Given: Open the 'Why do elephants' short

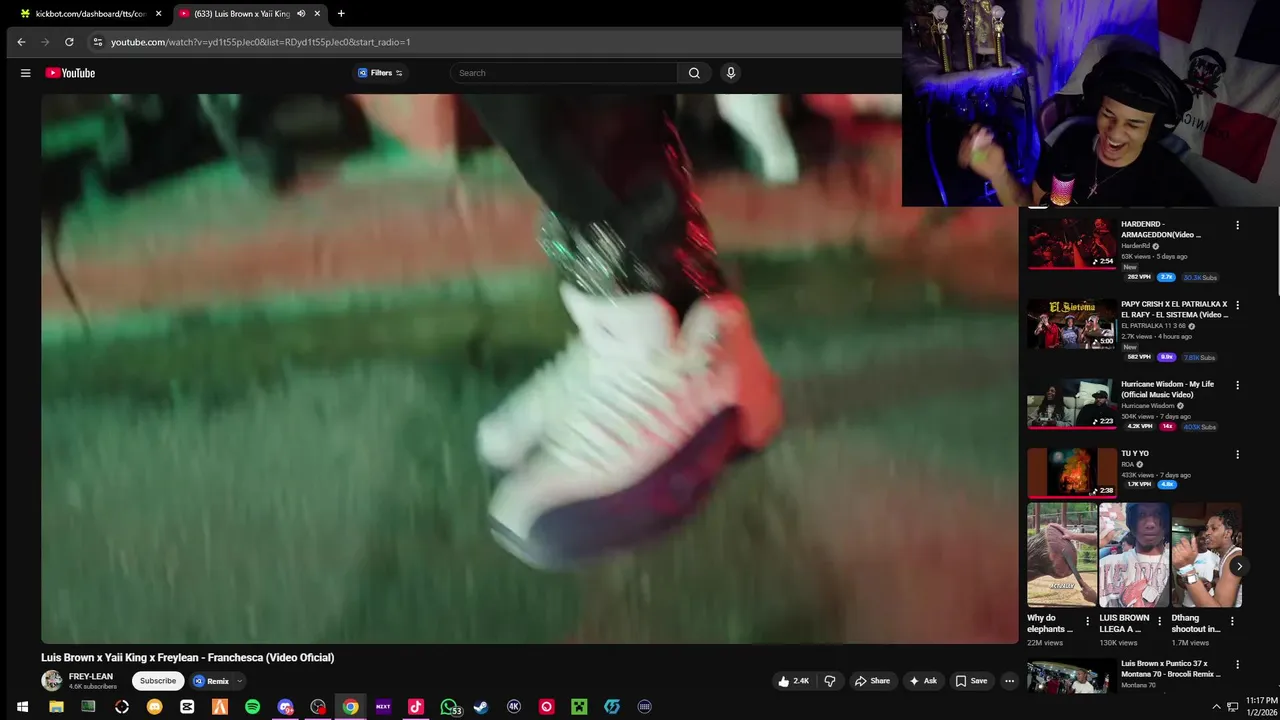Looking at the screenshot, I should 1062,555.
